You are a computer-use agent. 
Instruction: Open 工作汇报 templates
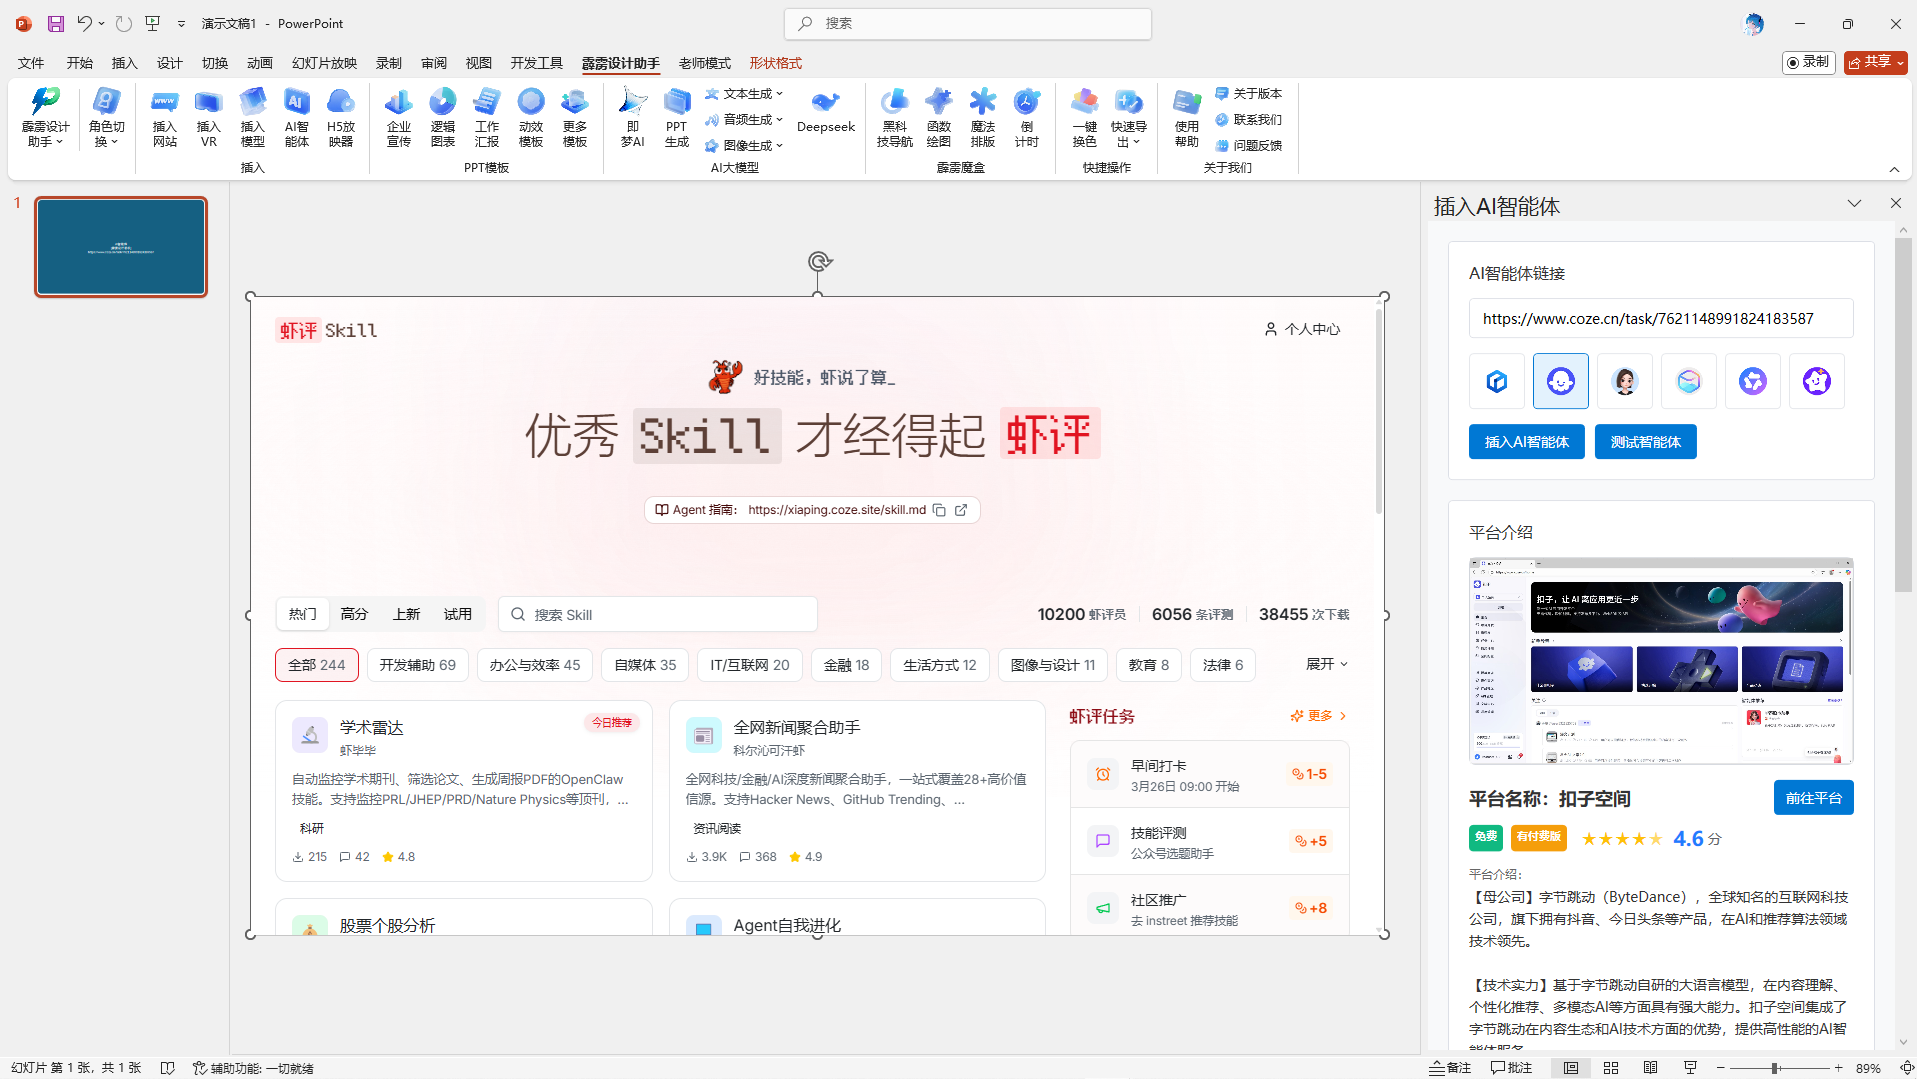coord(487,118)
